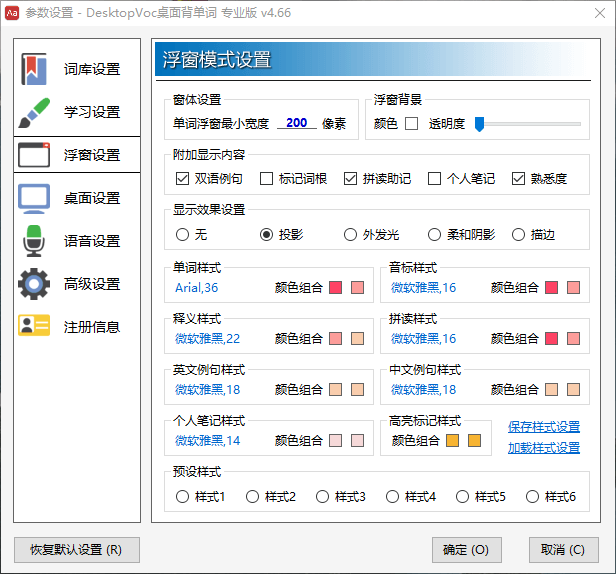
Task: Click 微软雅黑,22 font under 释义样式
Action: (x=207, y=339)
